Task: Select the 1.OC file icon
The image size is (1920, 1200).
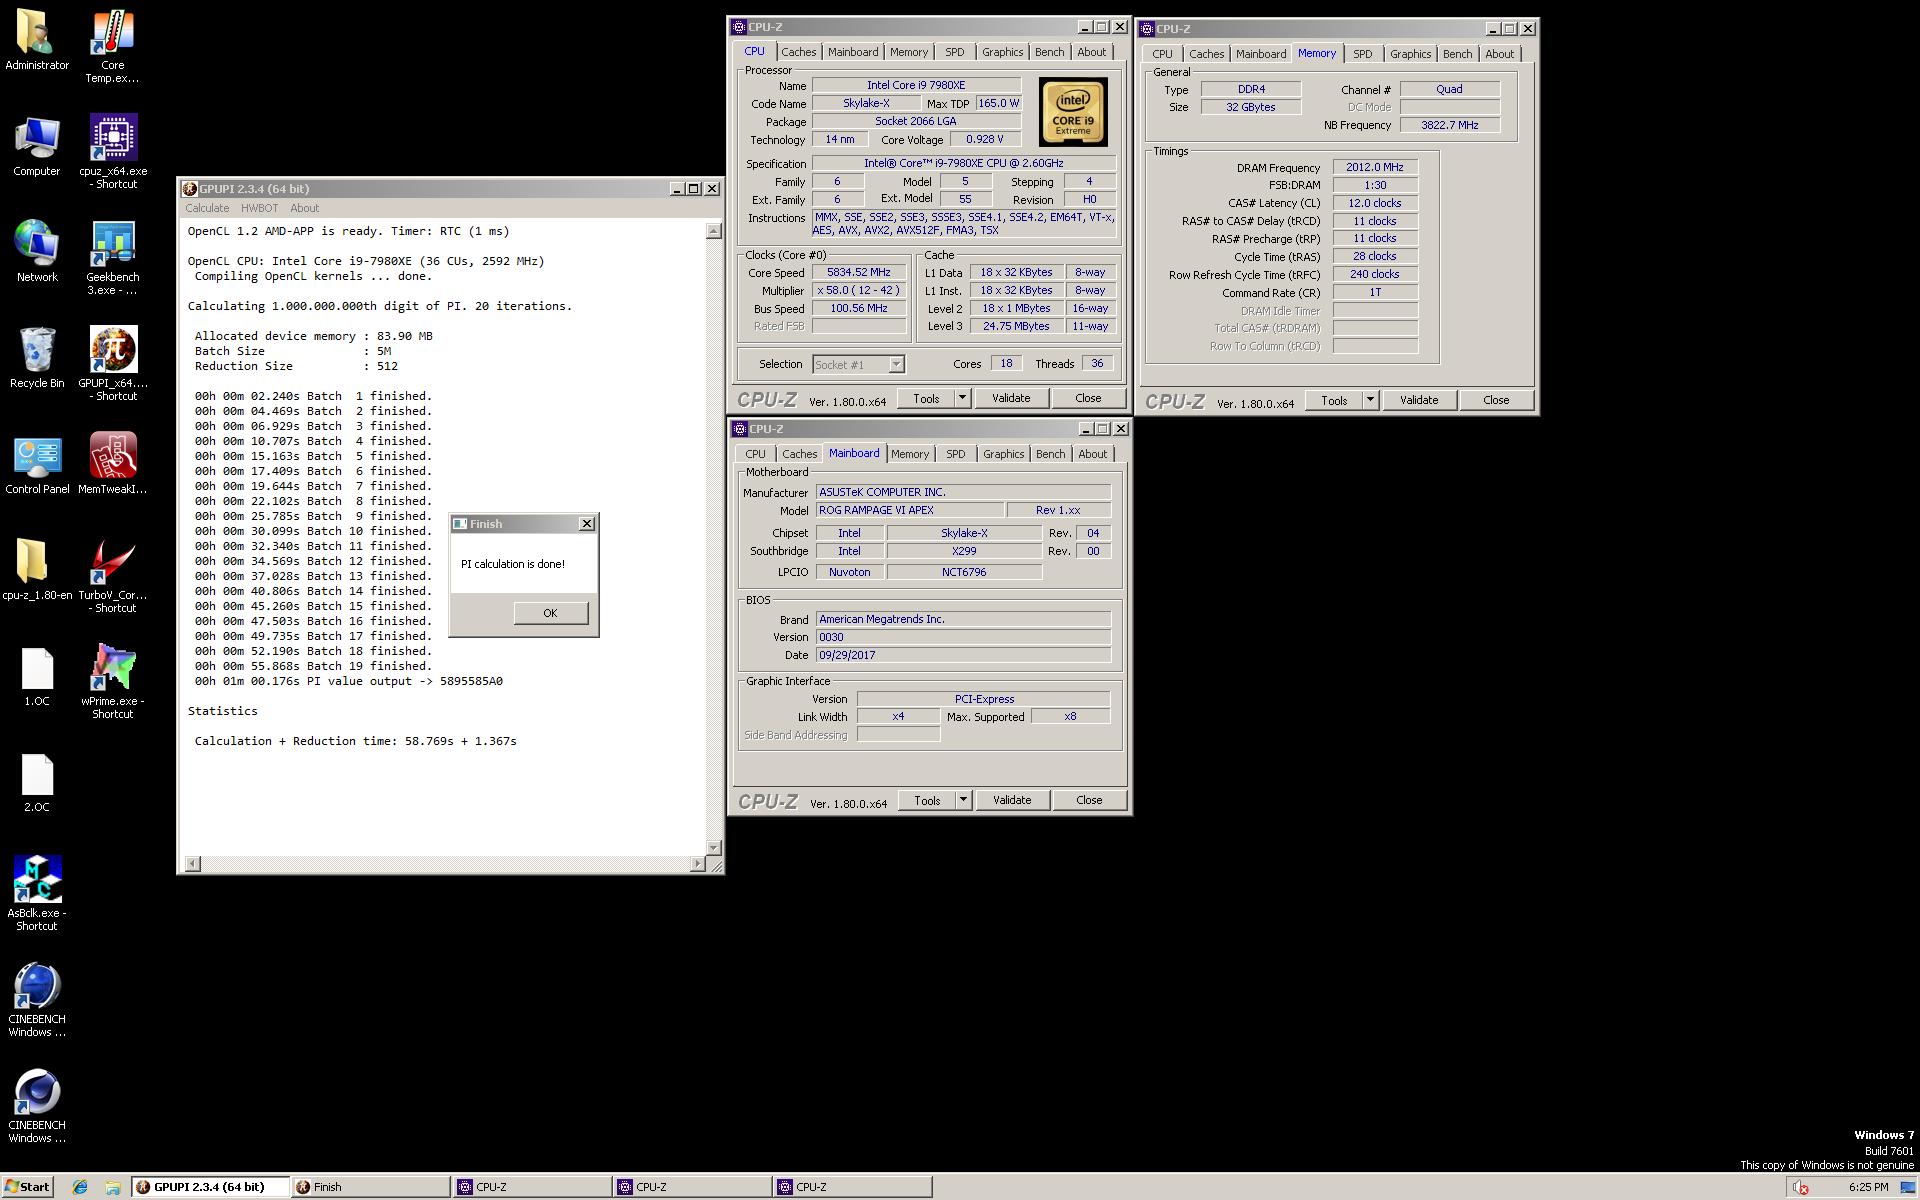Action: [36, 669]
